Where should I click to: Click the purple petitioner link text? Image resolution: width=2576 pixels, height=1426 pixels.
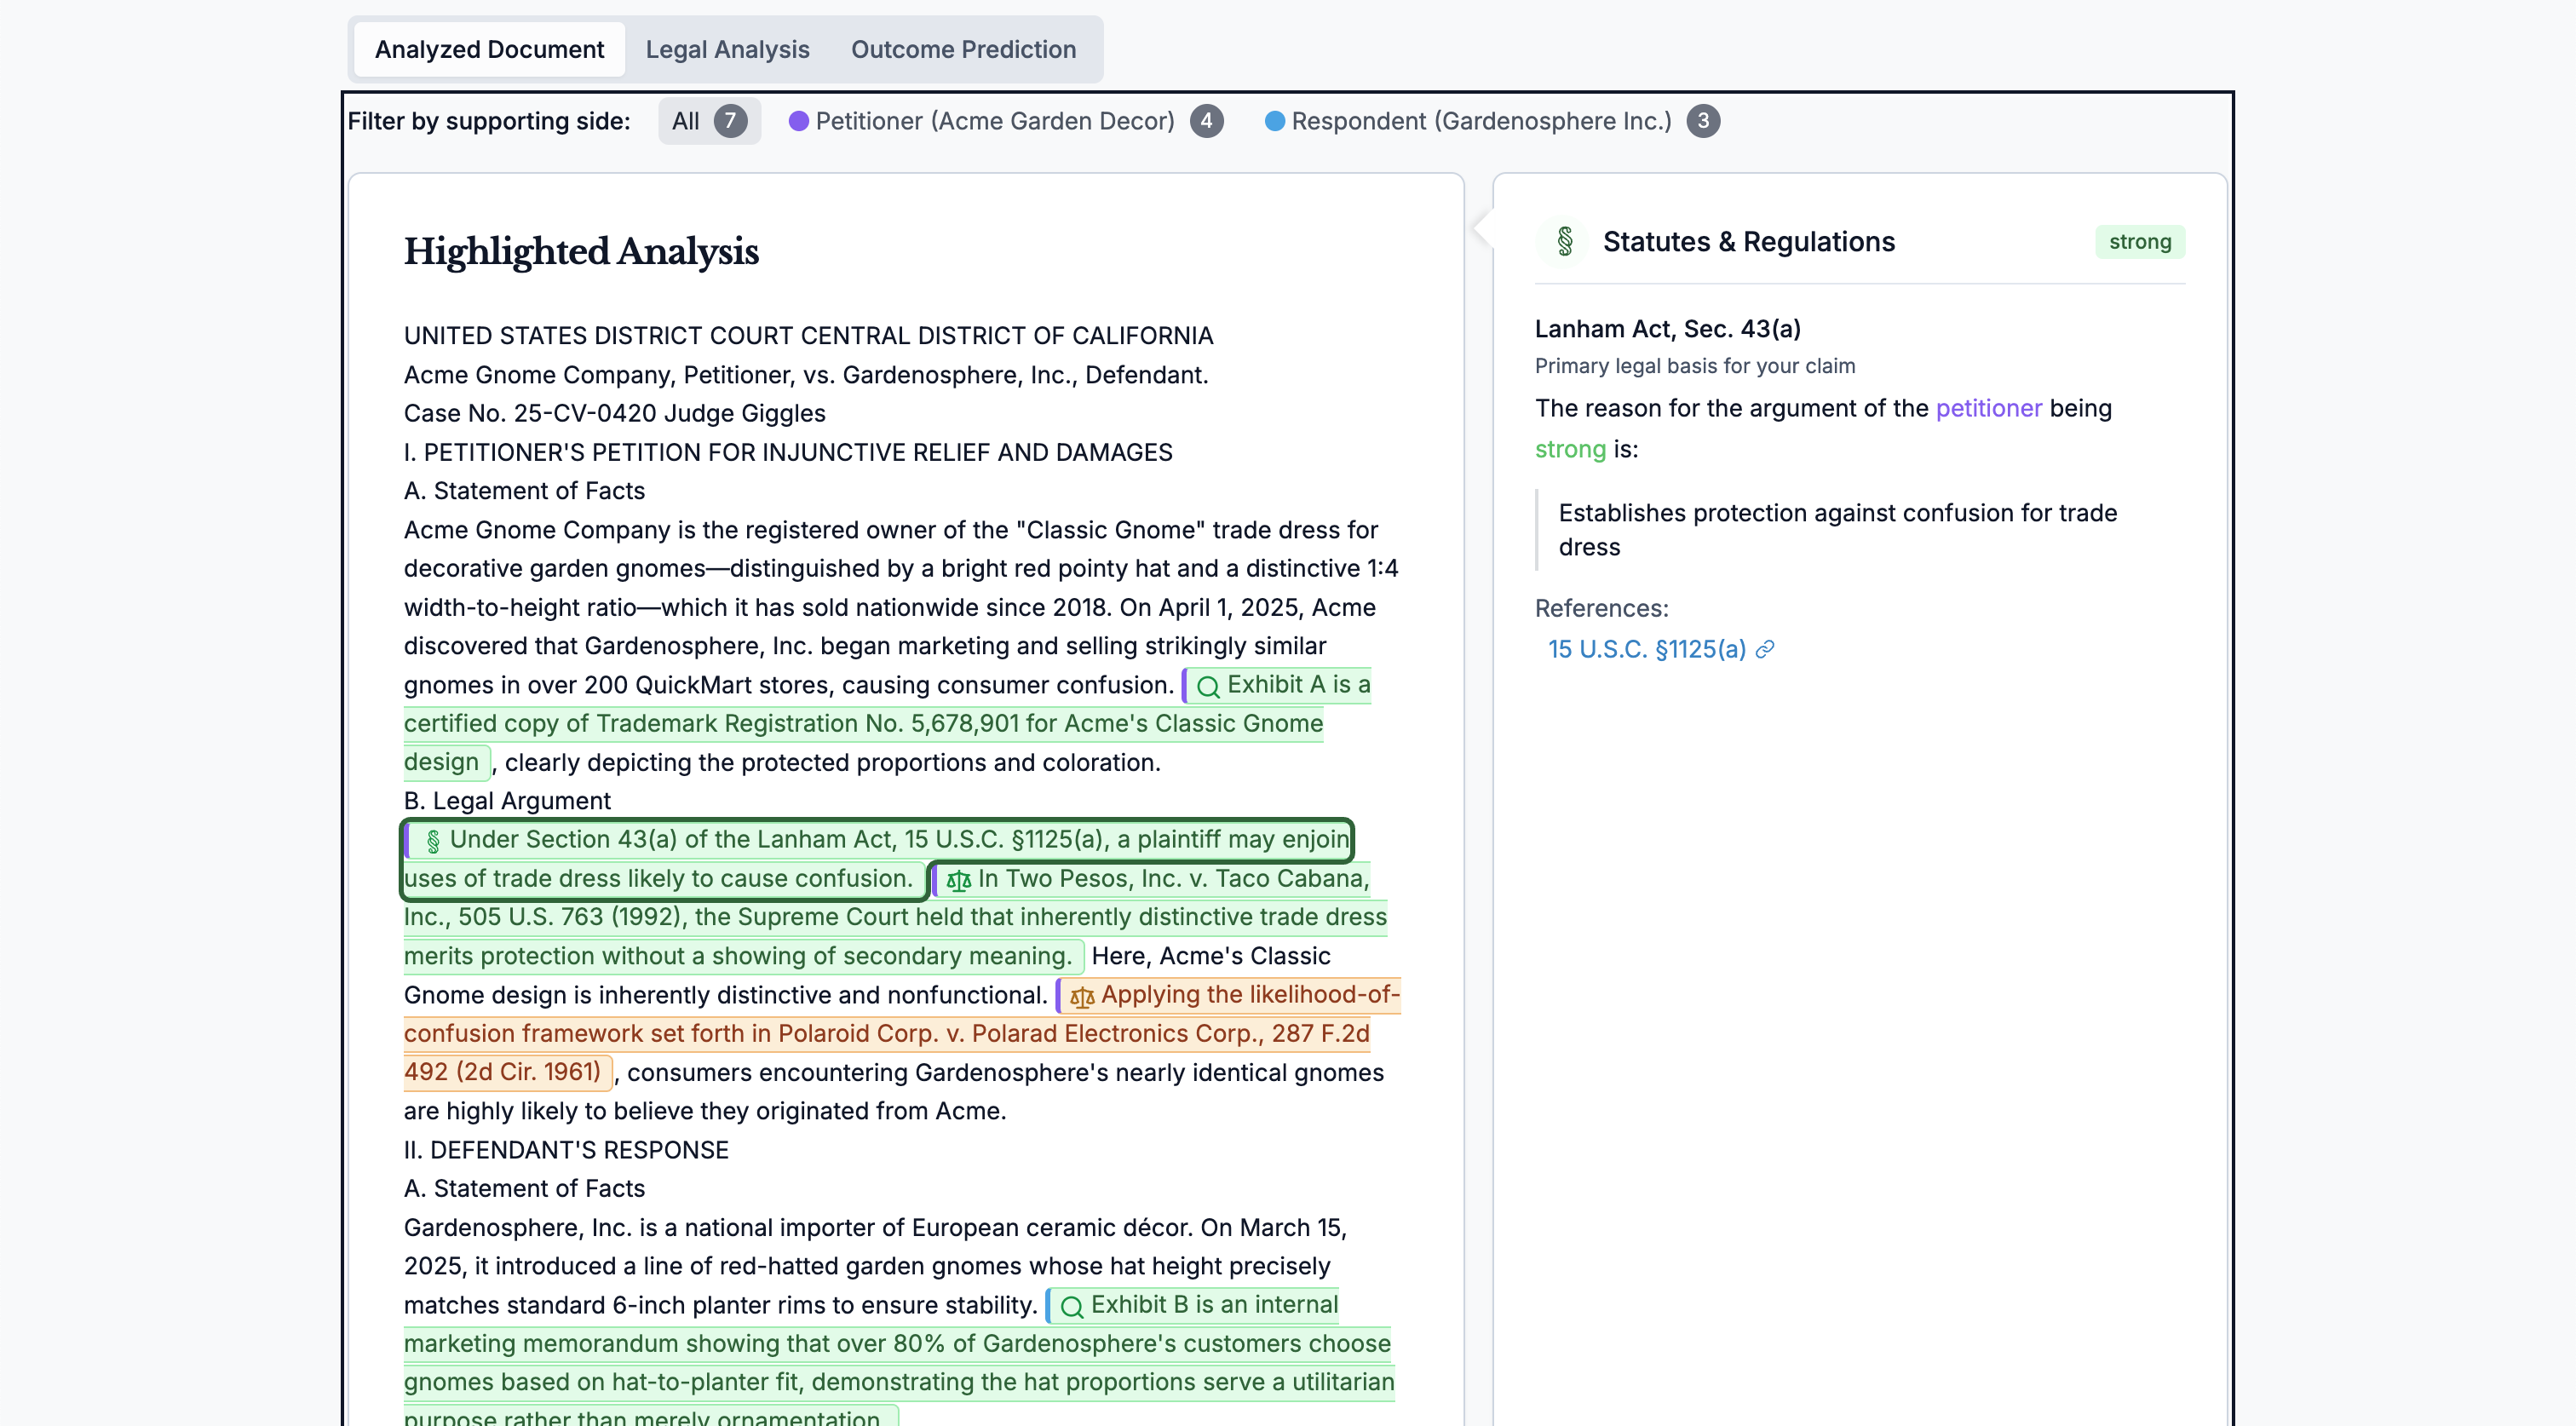pos(1987,408)
